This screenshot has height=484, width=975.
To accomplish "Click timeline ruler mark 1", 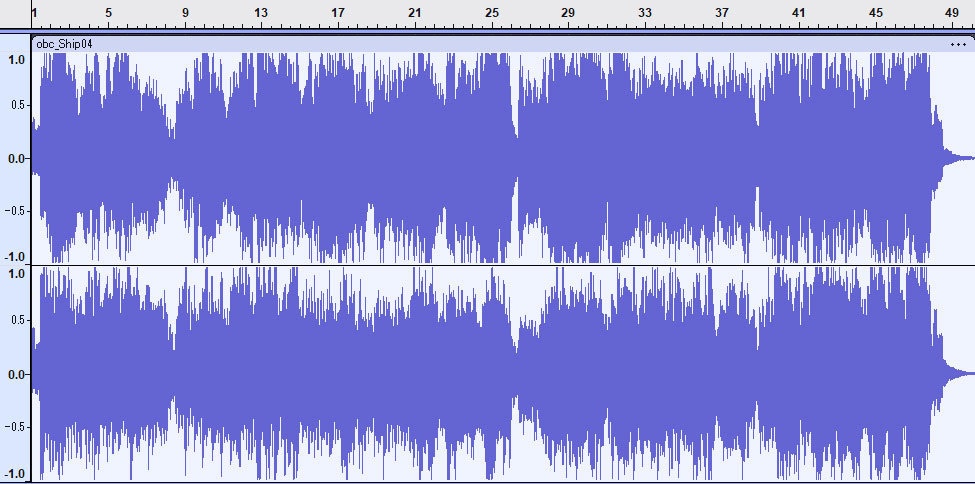I will pyautogui.click(x=34, y=12).
